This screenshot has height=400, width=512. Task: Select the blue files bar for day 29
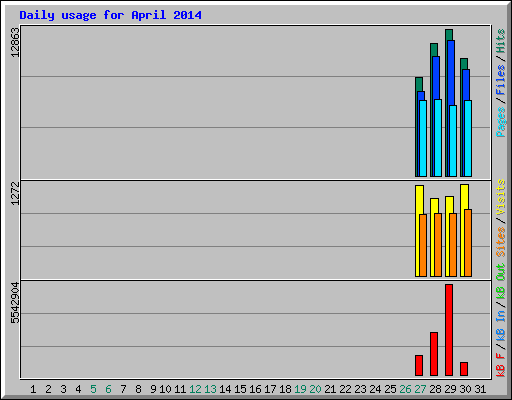(x=451, y=73)
